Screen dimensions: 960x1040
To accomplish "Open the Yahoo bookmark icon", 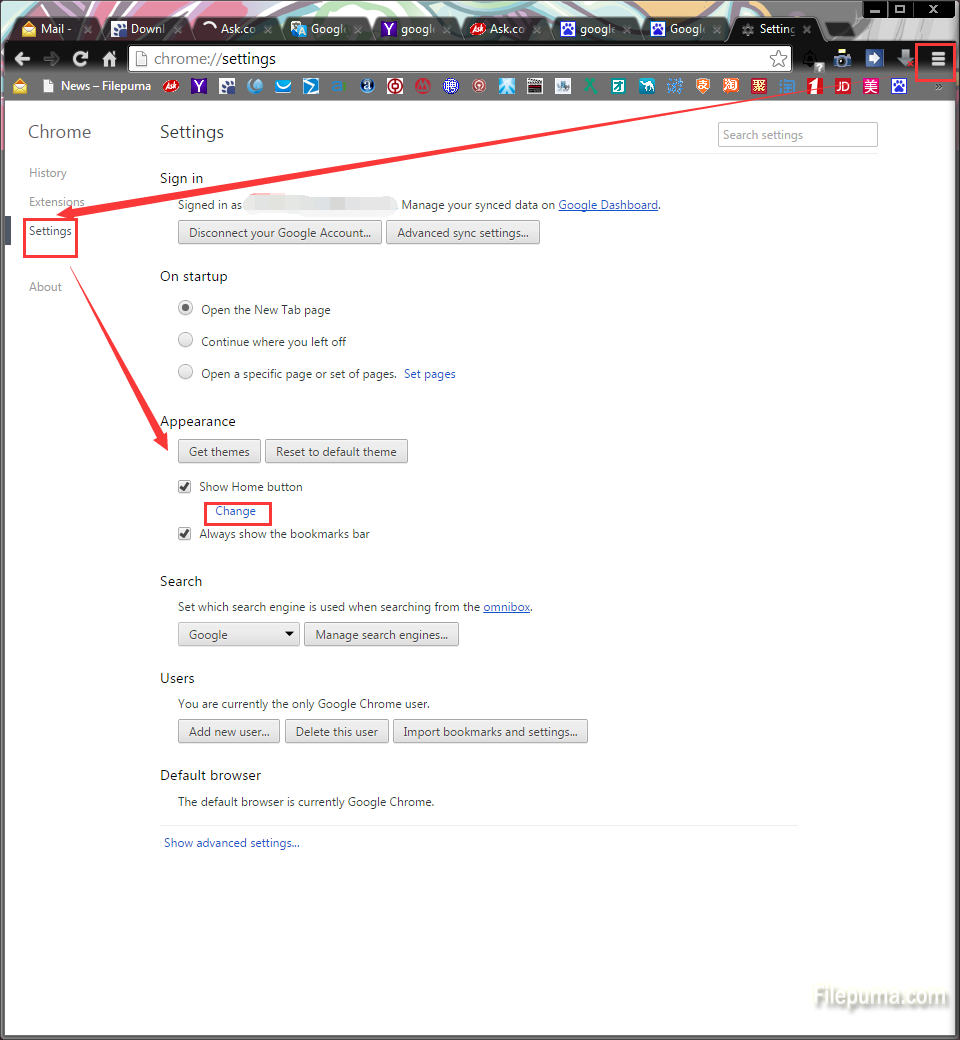I will 199,86.
